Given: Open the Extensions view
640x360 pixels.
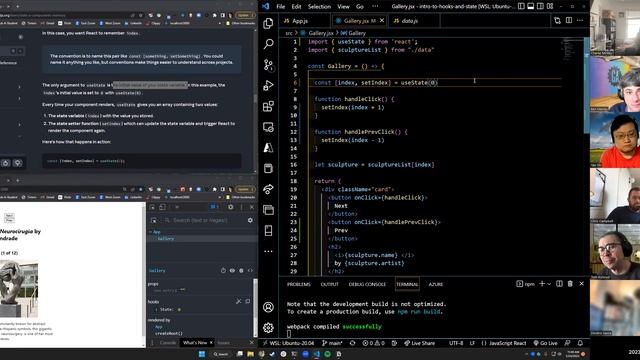Looking at the screenshot, I should [268, 107].
